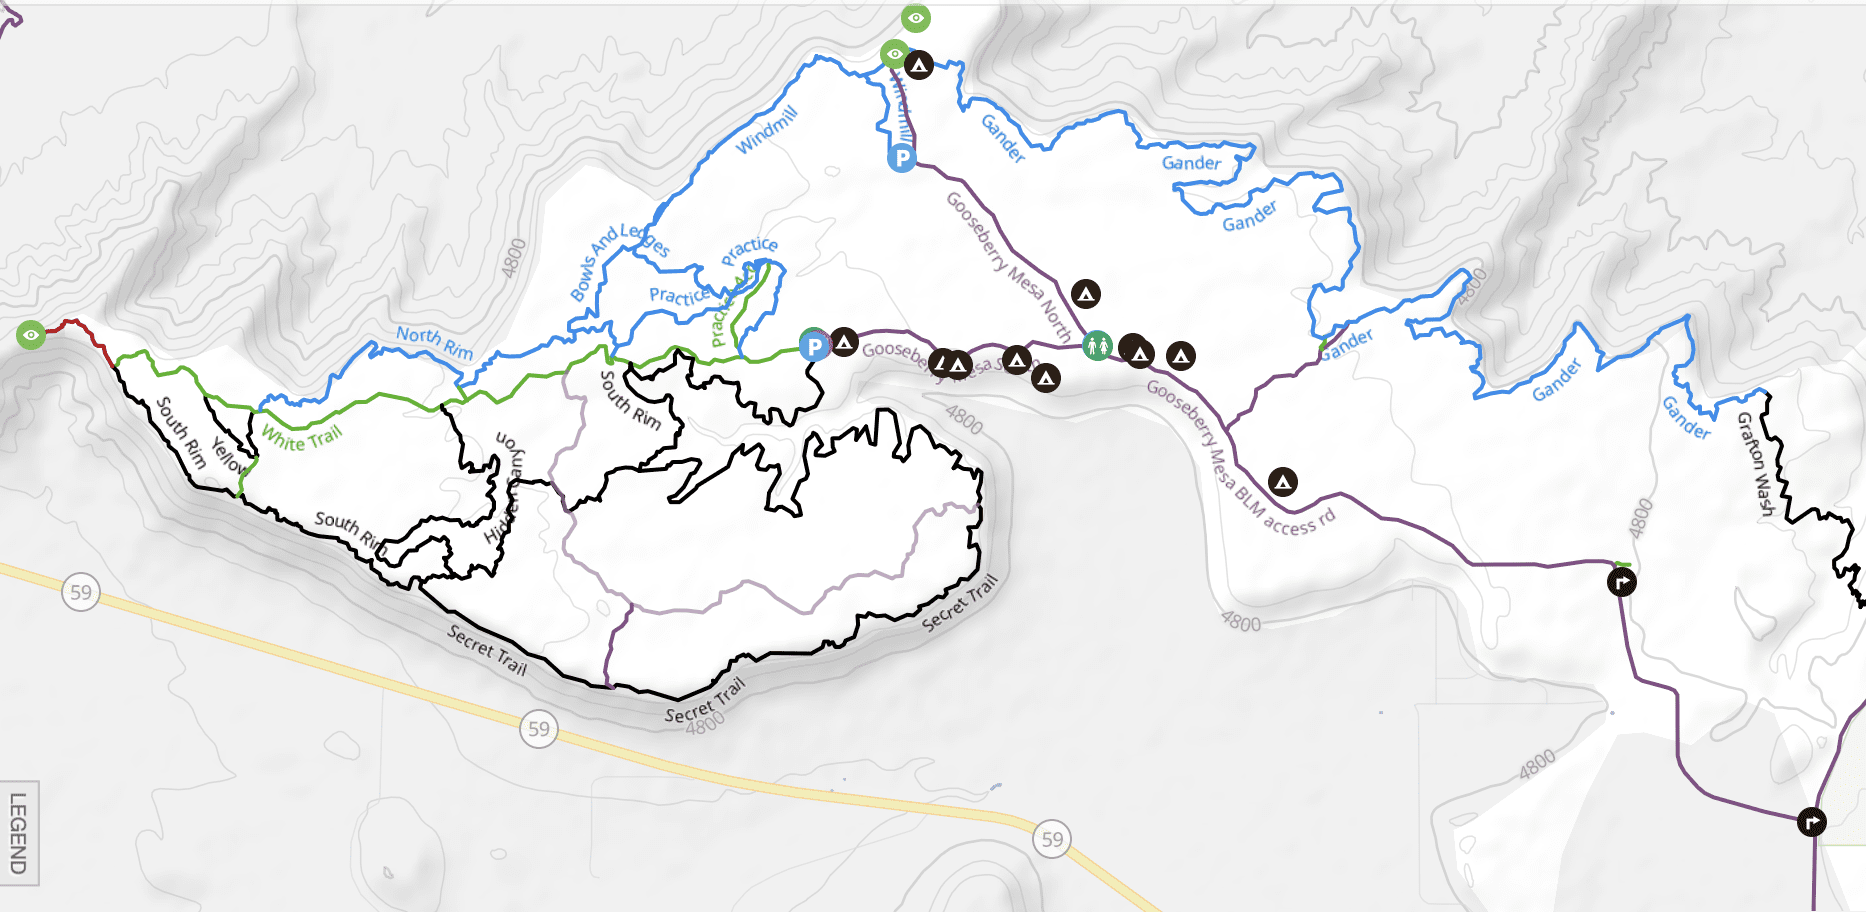The image size is (1866, 912).
Task: Click the campsite icon near BLM access rd label
Action: click(x=1283, y=482)
